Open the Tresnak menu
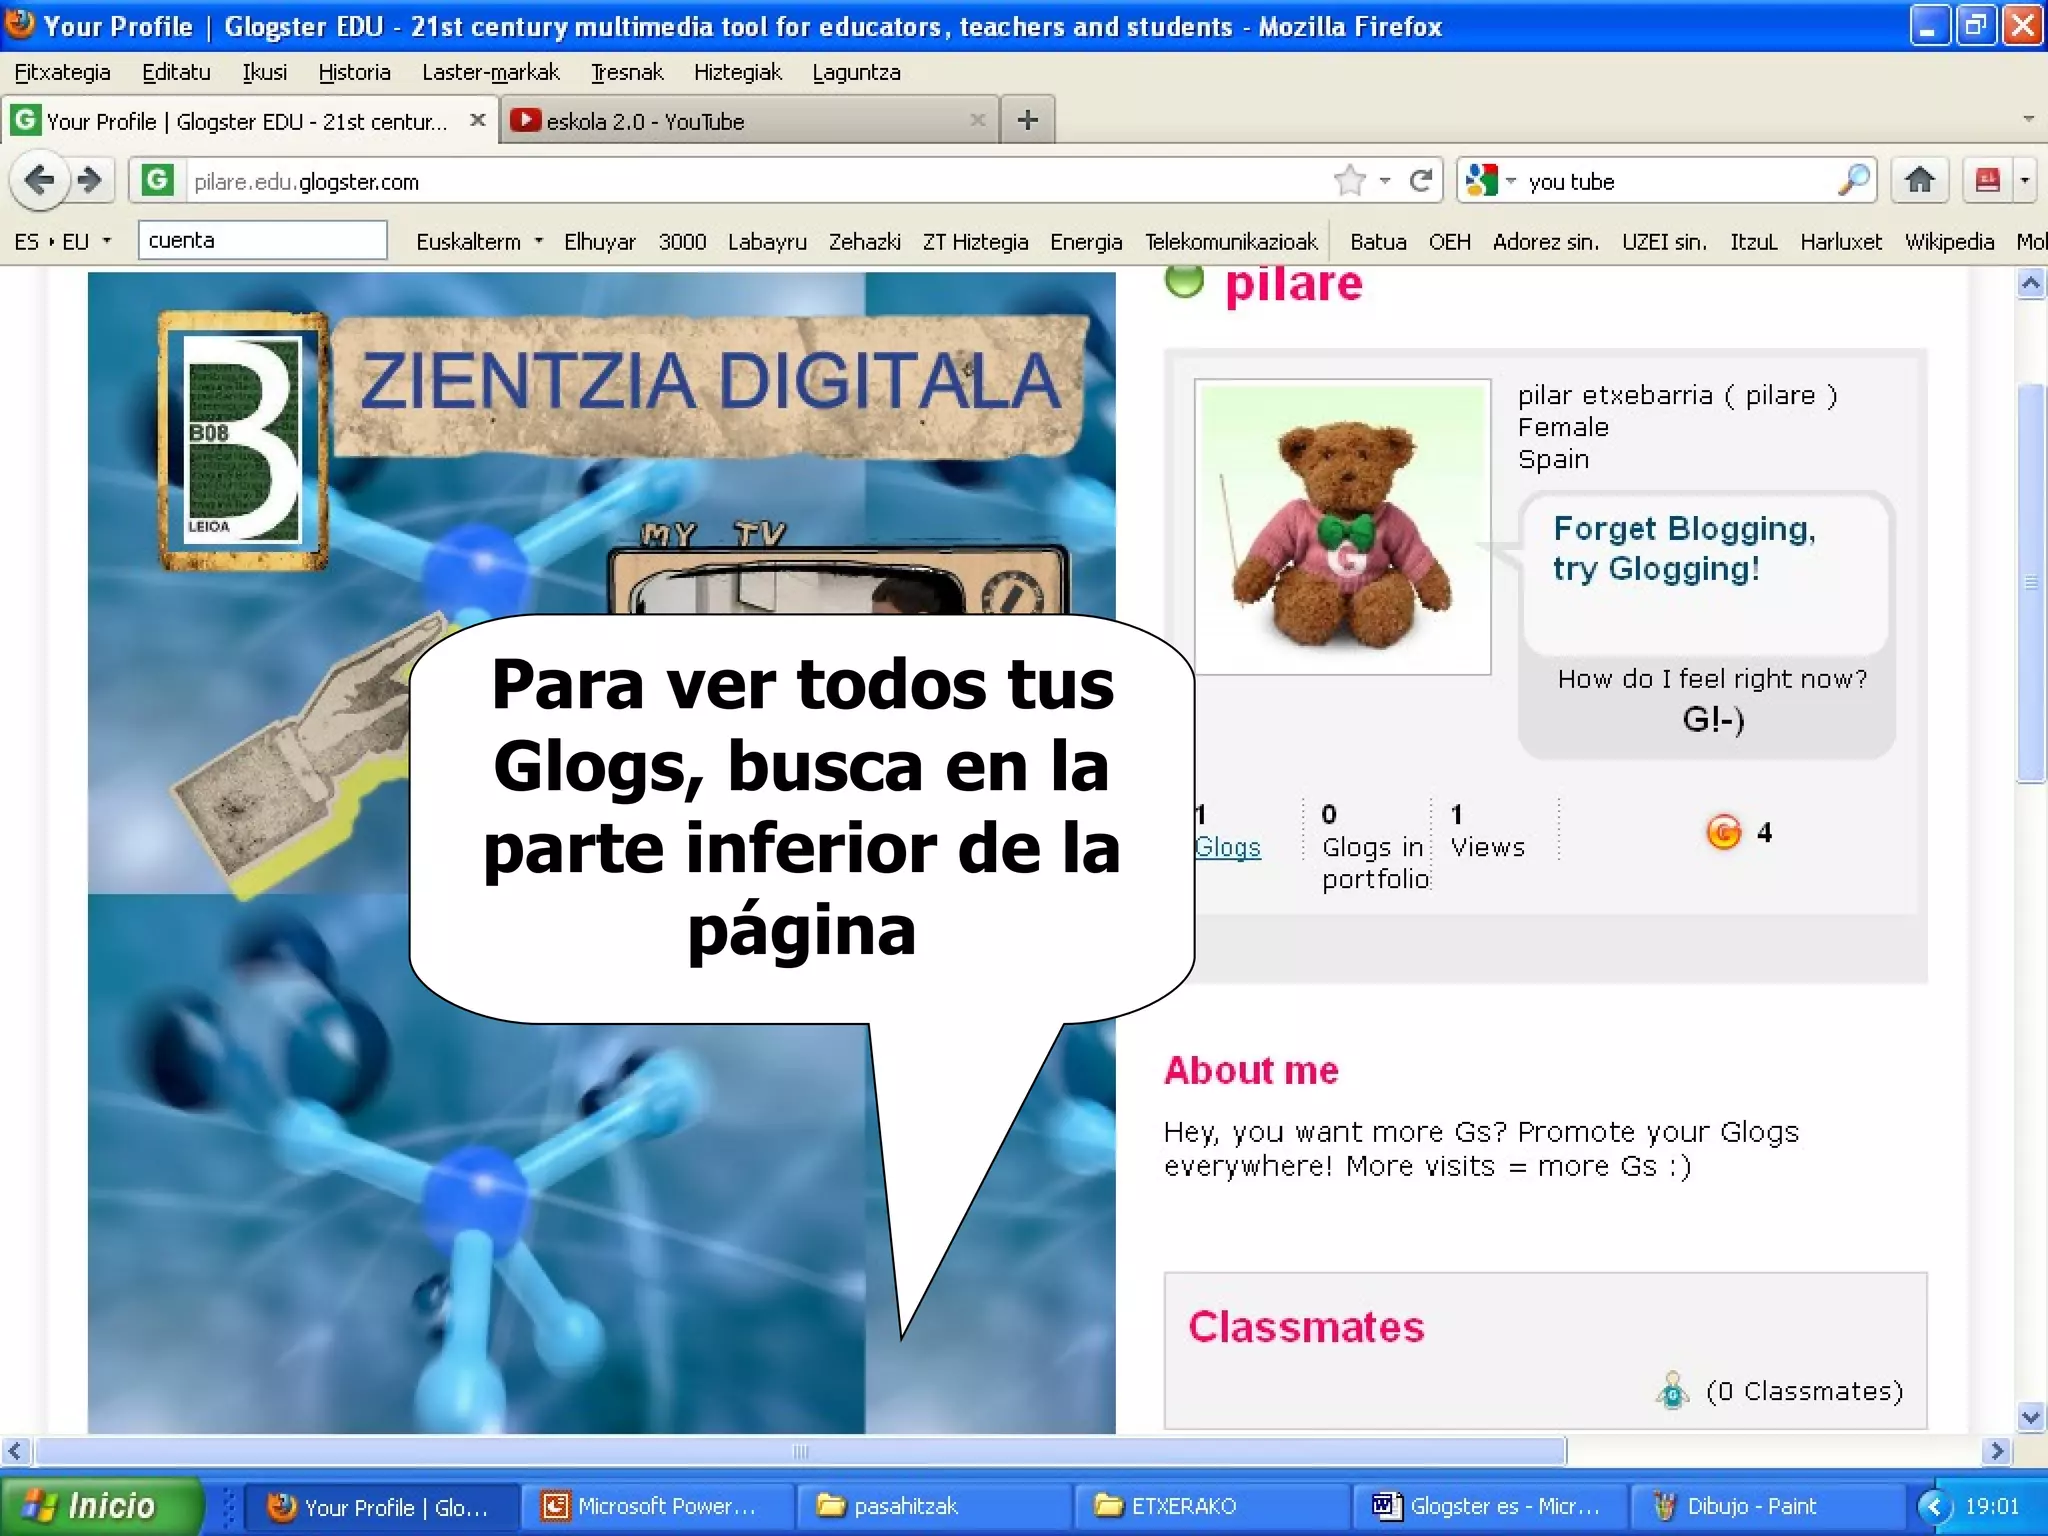The width and height of the screenshot is (2048, 1536). (x=626, y=72)
